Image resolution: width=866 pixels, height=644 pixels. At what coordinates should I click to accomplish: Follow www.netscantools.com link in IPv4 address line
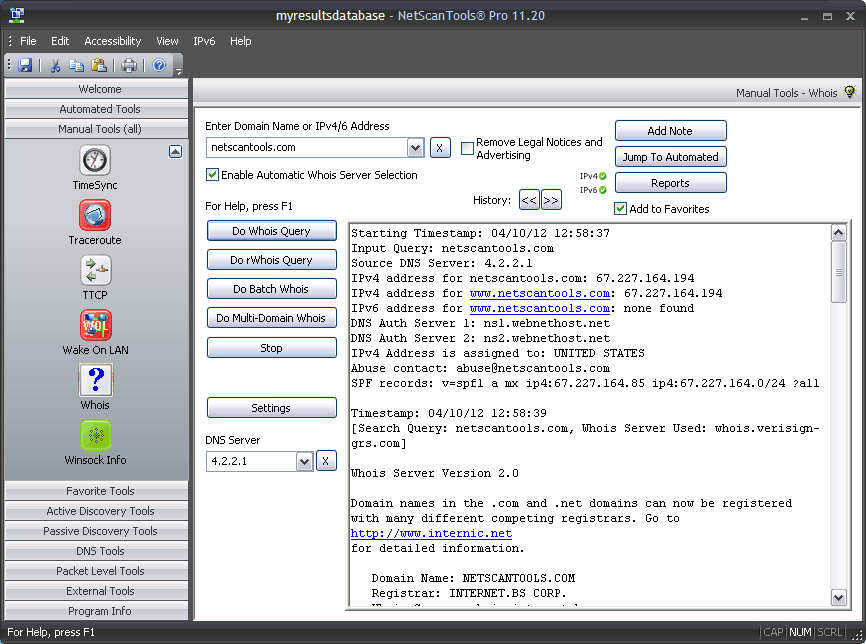pos(540,293)
